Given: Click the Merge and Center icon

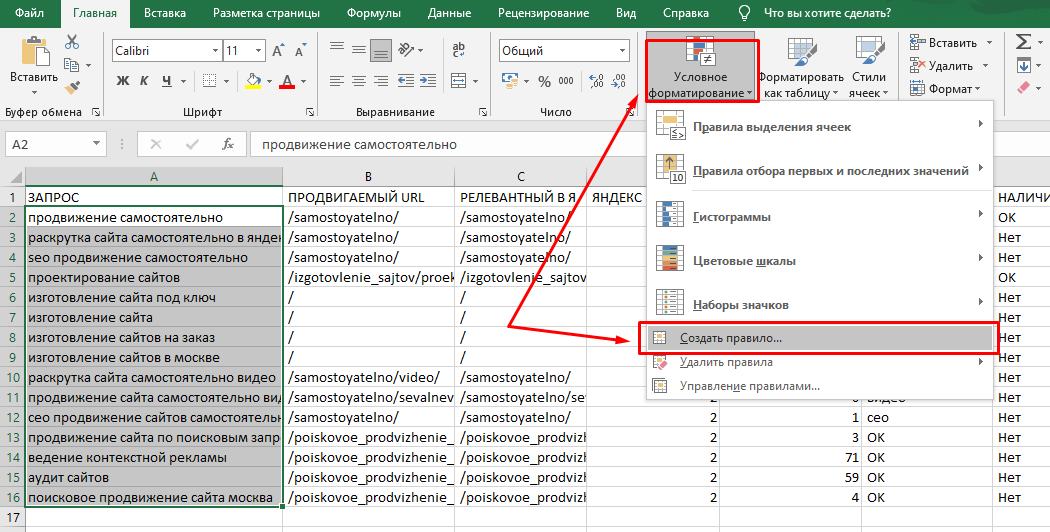Looking at the screenshot, I should point(459,81).
